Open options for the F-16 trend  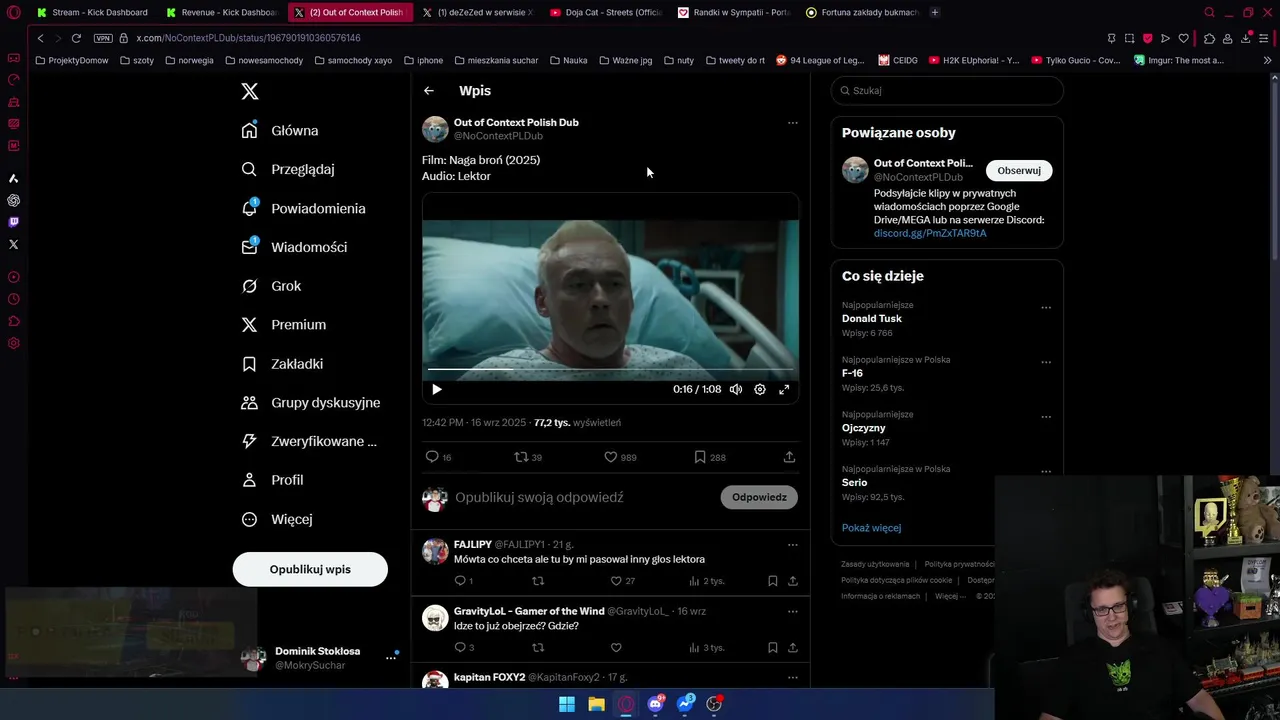[x=1046, y=362]
